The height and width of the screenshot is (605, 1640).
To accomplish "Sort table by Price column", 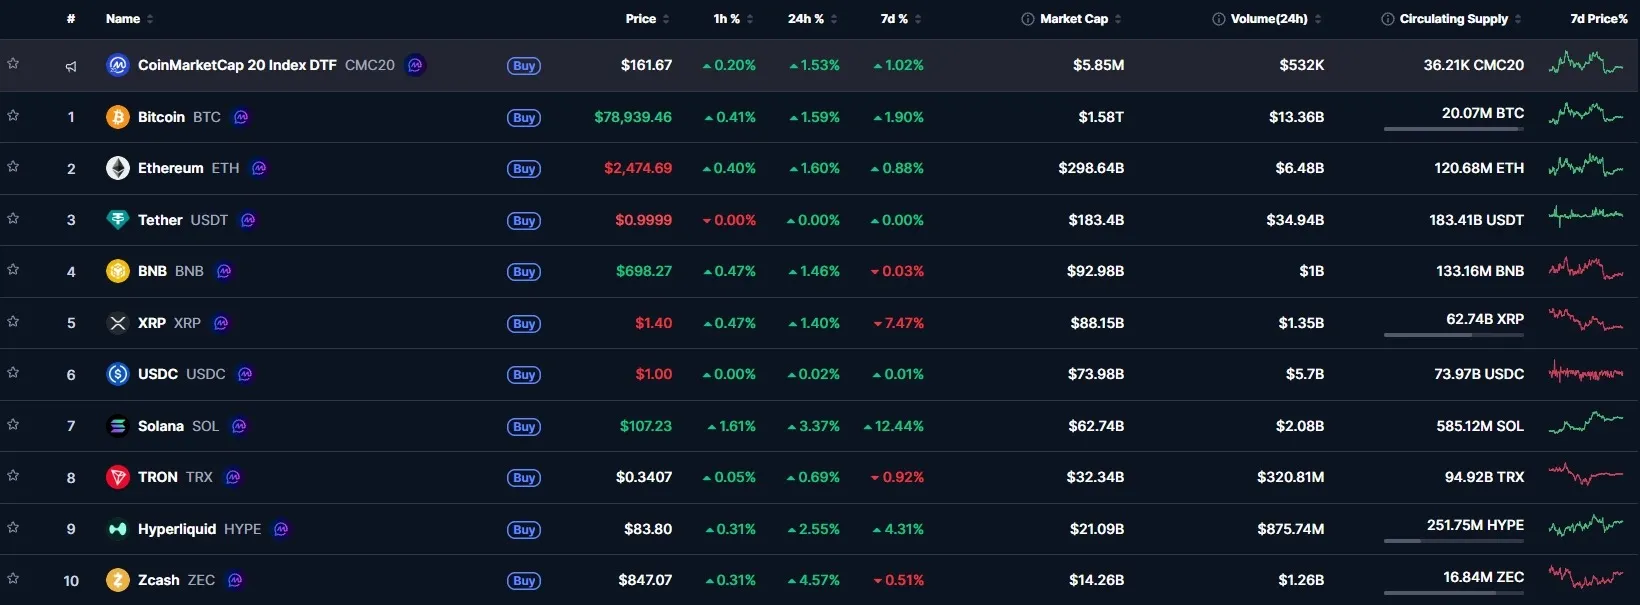I will pos(647,19).
